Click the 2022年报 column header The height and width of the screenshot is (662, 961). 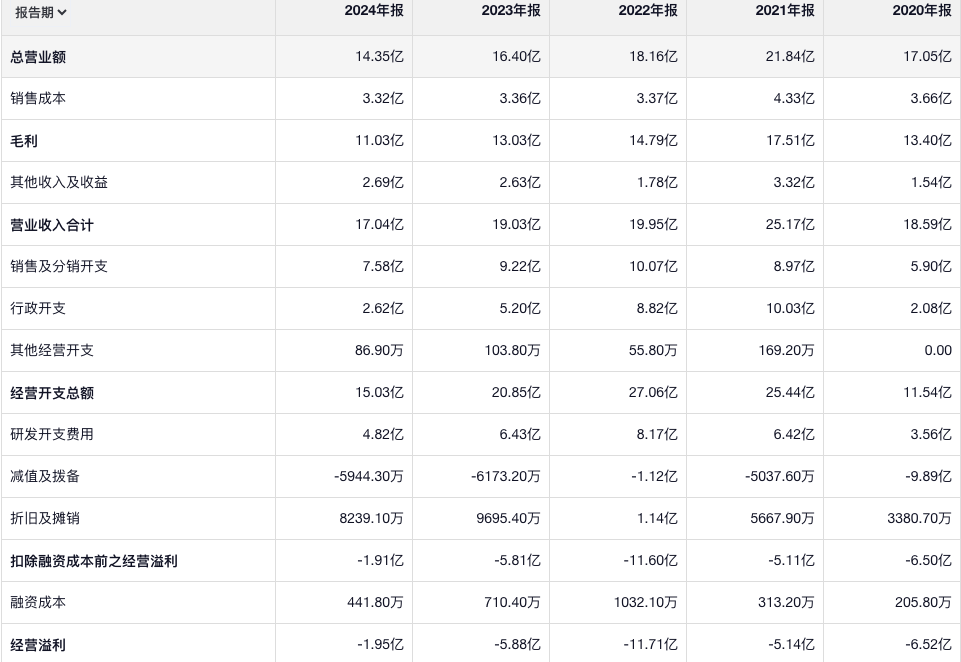pos(648,11)
